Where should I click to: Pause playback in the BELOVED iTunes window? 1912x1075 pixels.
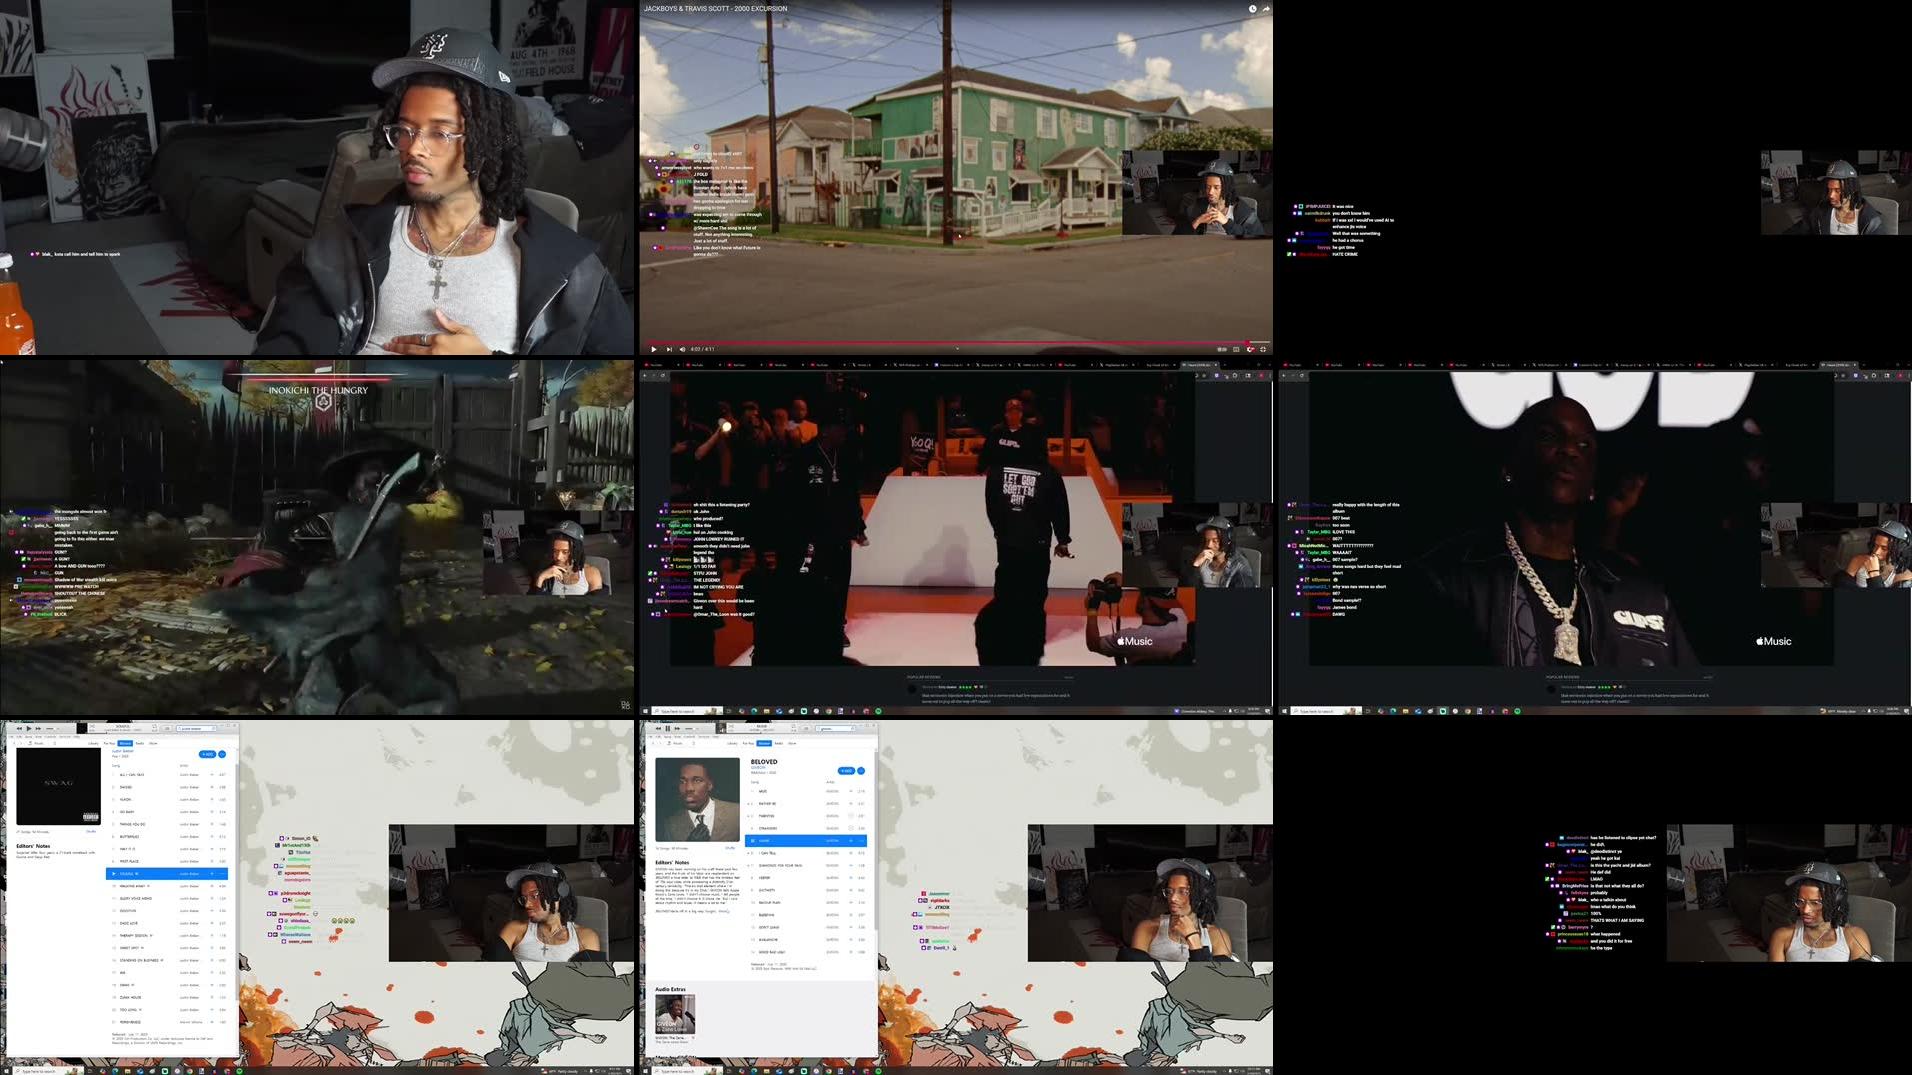click(x=667, y=729)
